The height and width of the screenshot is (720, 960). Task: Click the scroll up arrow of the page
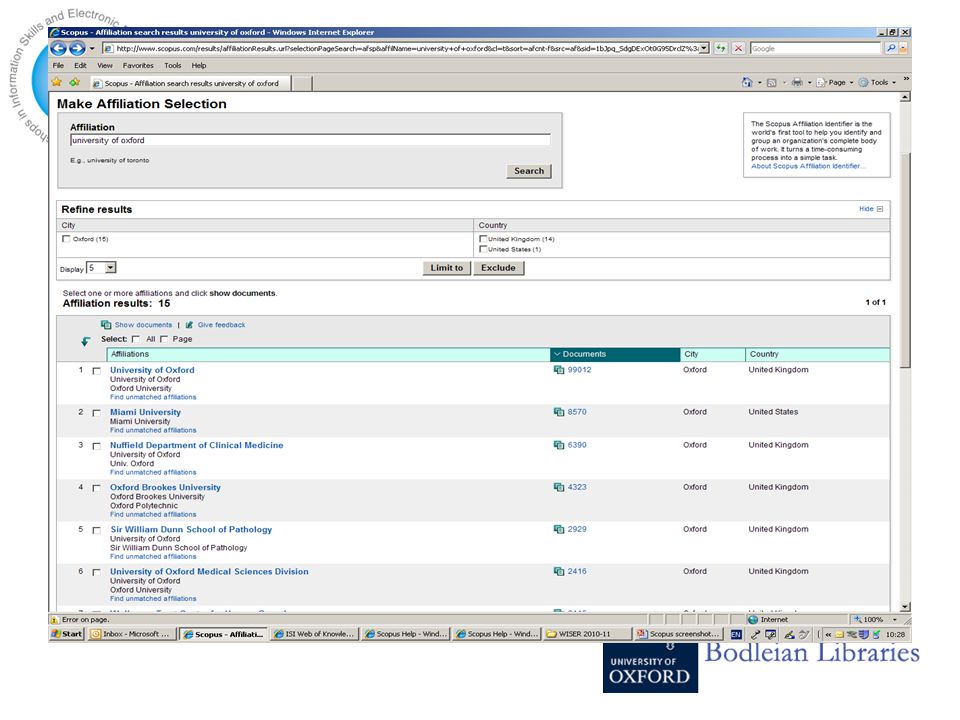pyautogui.click(x=906, y=97)
